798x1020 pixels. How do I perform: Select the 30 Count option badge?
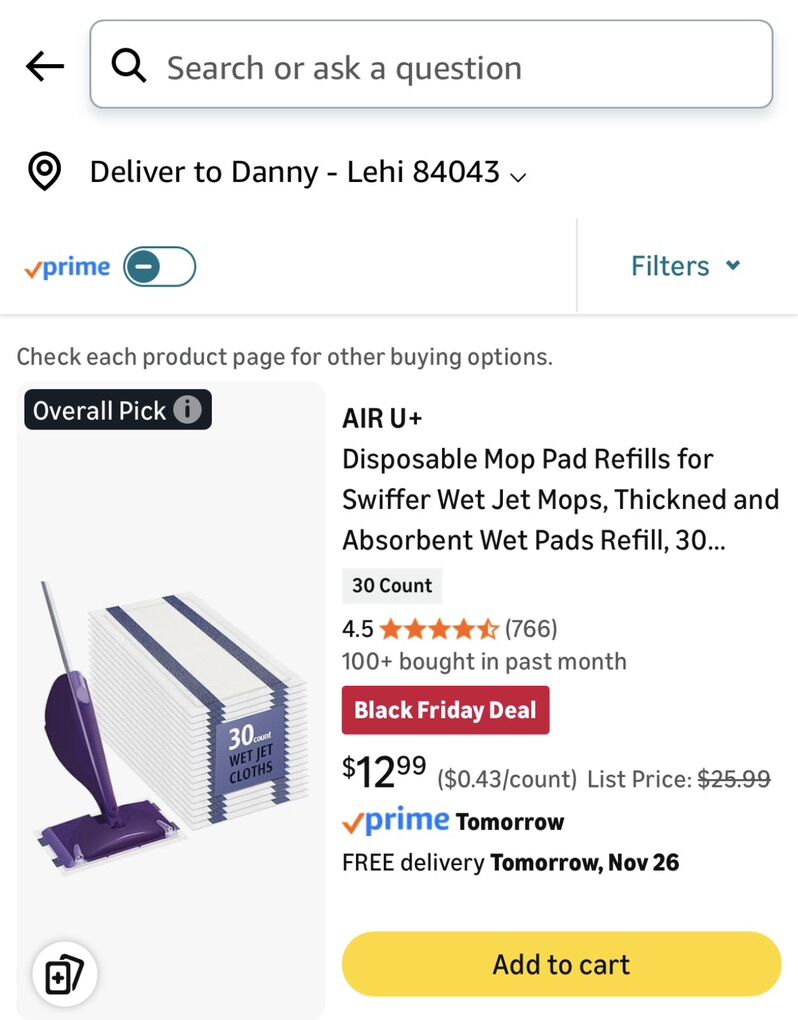tap(392, 586)
